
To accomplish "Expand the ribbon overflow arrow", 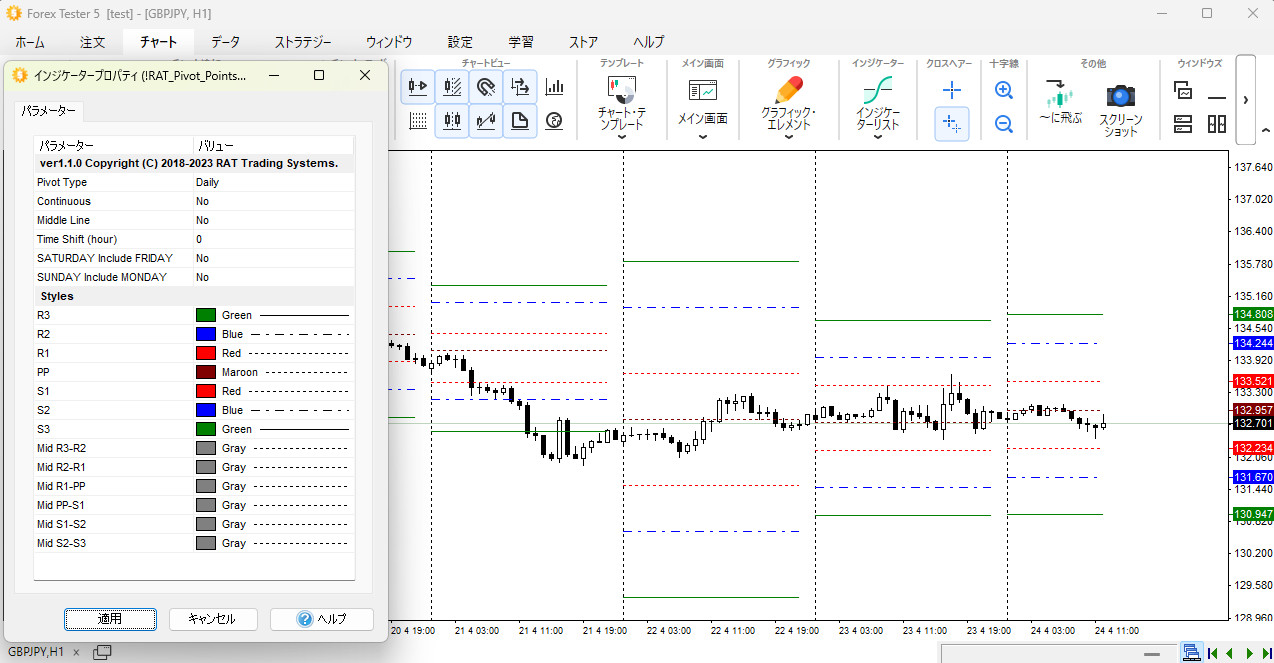I will pos(1245,100).
